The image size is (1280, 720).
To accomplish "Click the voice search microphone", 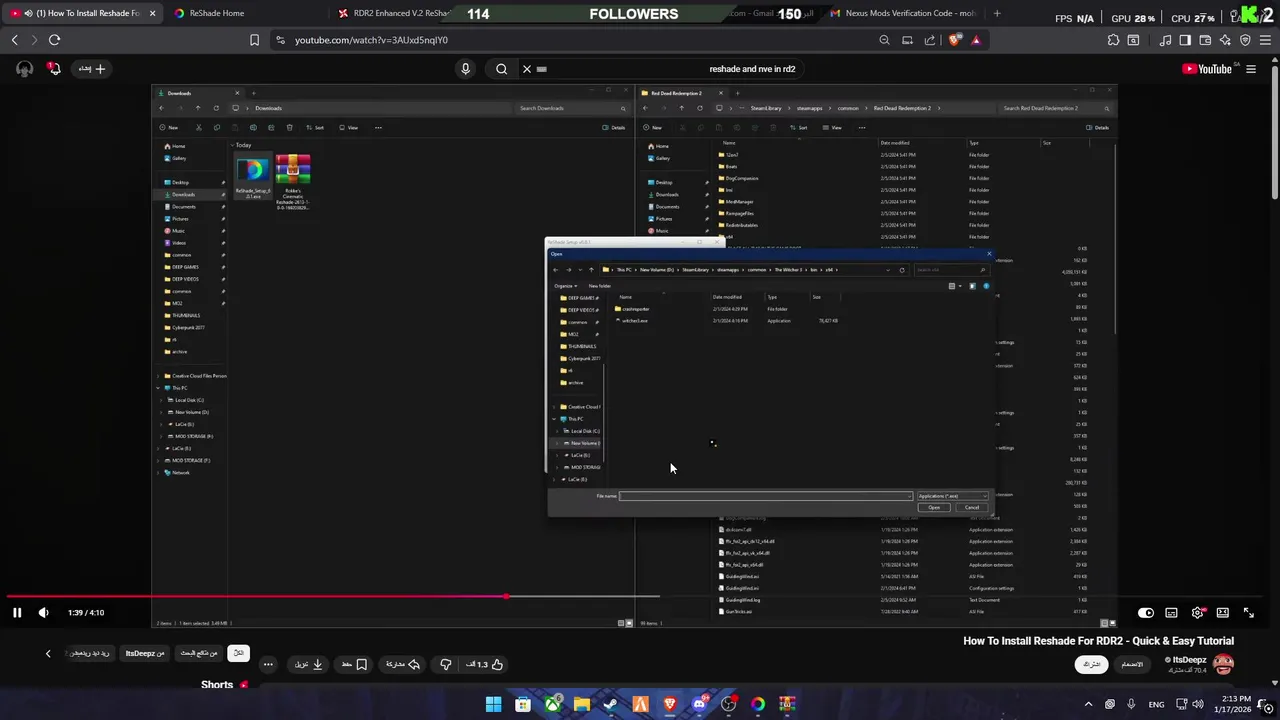I will pyautogui.click(x=465, y=69).
